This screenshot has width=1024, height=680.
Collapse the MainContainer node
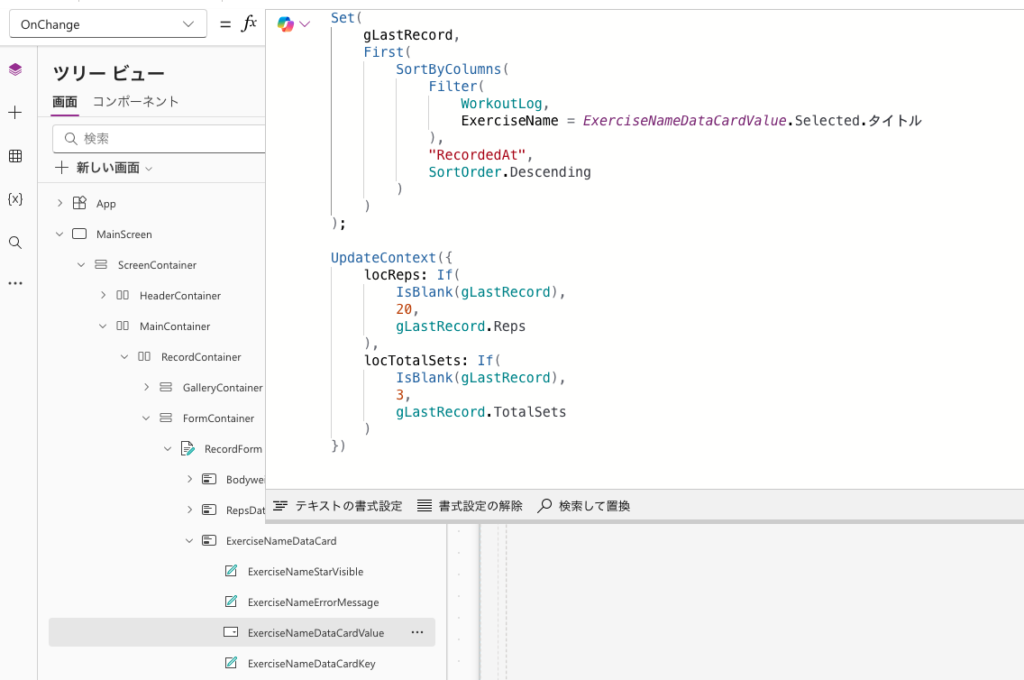pyautogui.click(x=103, y=326)
